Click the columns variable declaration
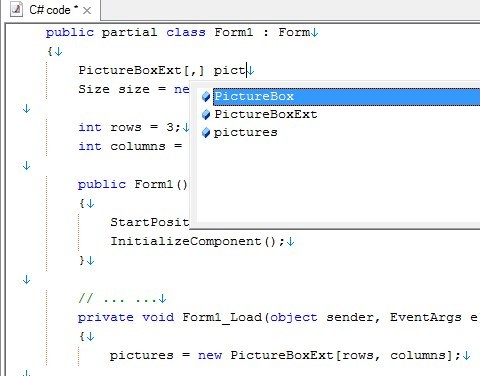The width and height of the screenshot is (480, 376). pos(138,146)
